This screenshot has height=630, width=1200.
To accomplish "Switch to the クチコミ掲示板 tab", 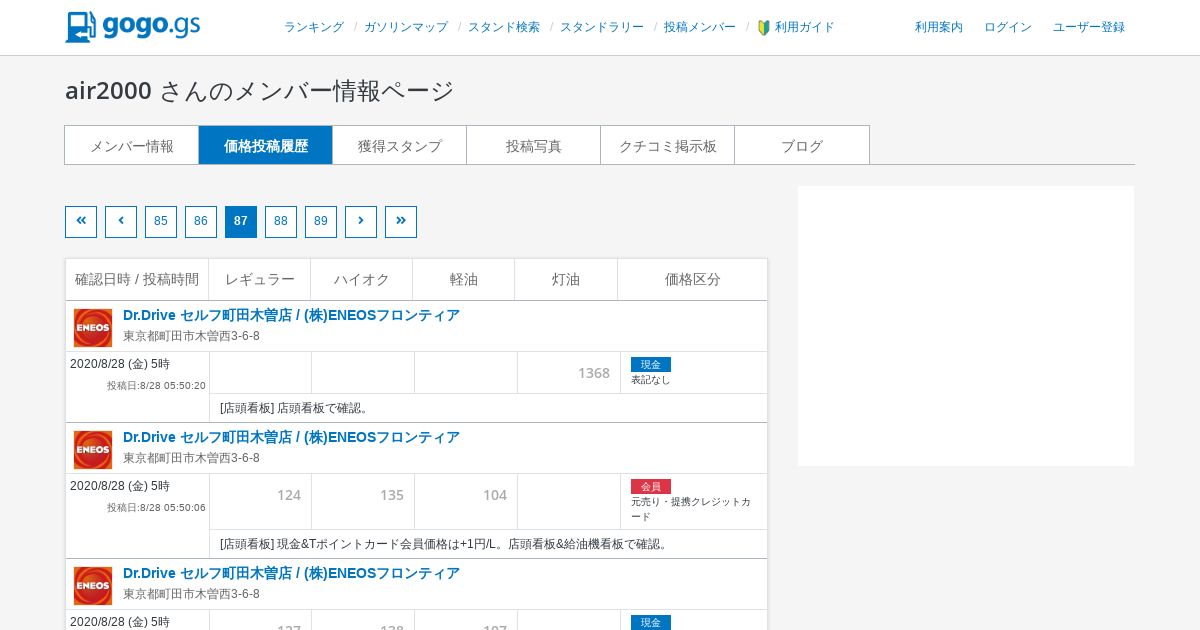I will click(668, 145).
